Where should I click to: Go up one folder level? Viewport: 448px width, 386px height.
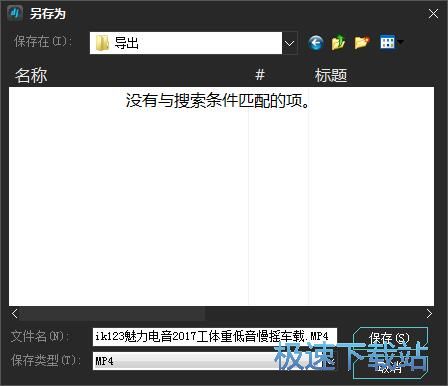coord(338,43)
